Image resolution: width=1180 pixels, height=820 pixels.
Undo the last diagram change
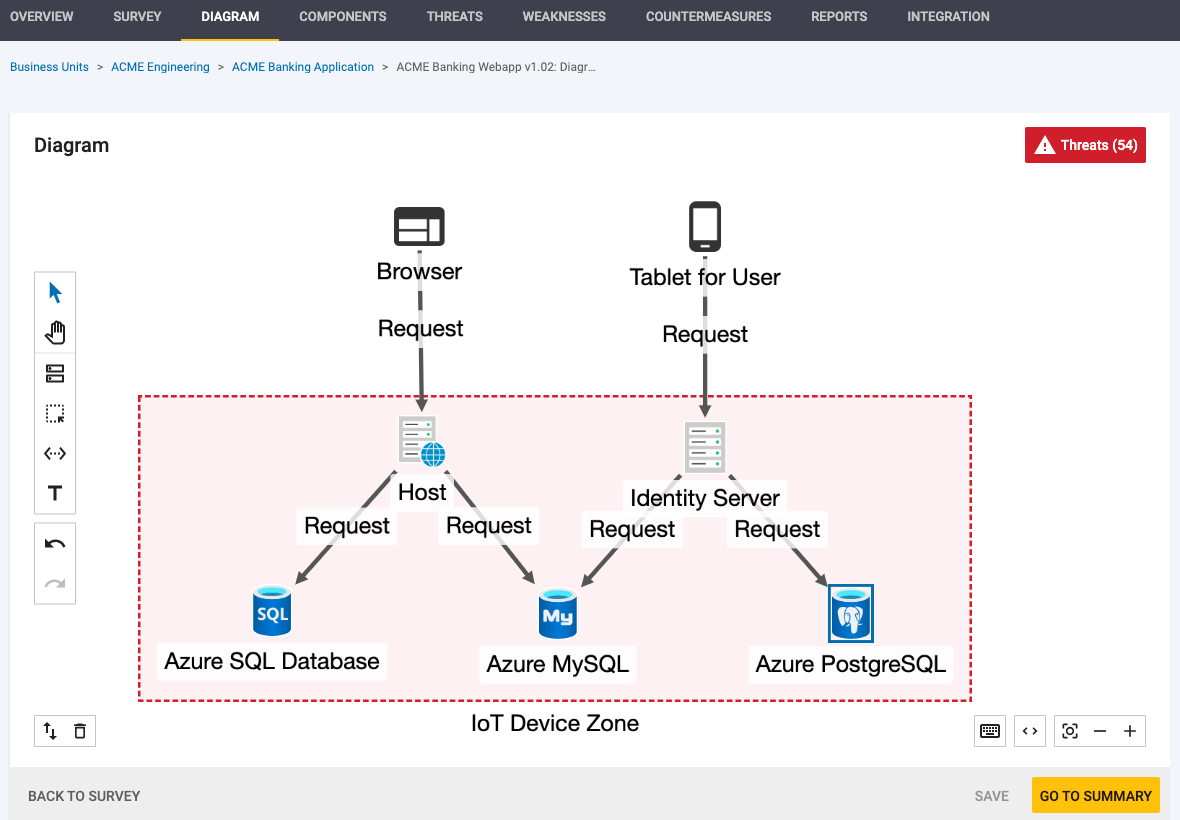[x=55, y=544]
